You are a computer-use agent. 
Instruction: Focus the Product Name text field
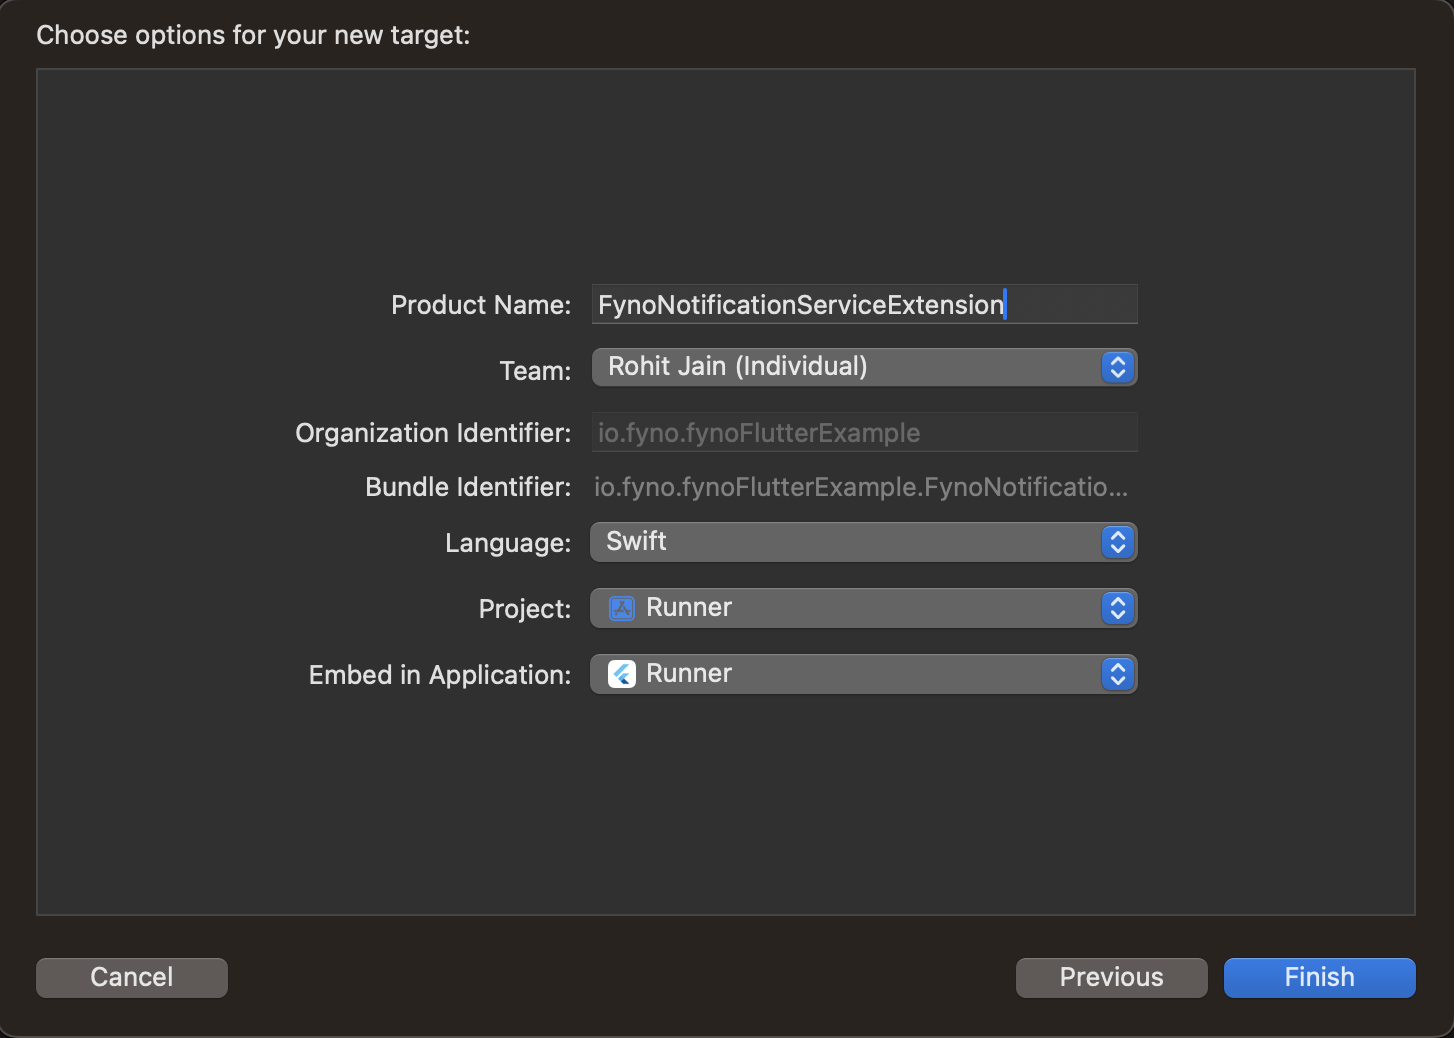point(864,304)
